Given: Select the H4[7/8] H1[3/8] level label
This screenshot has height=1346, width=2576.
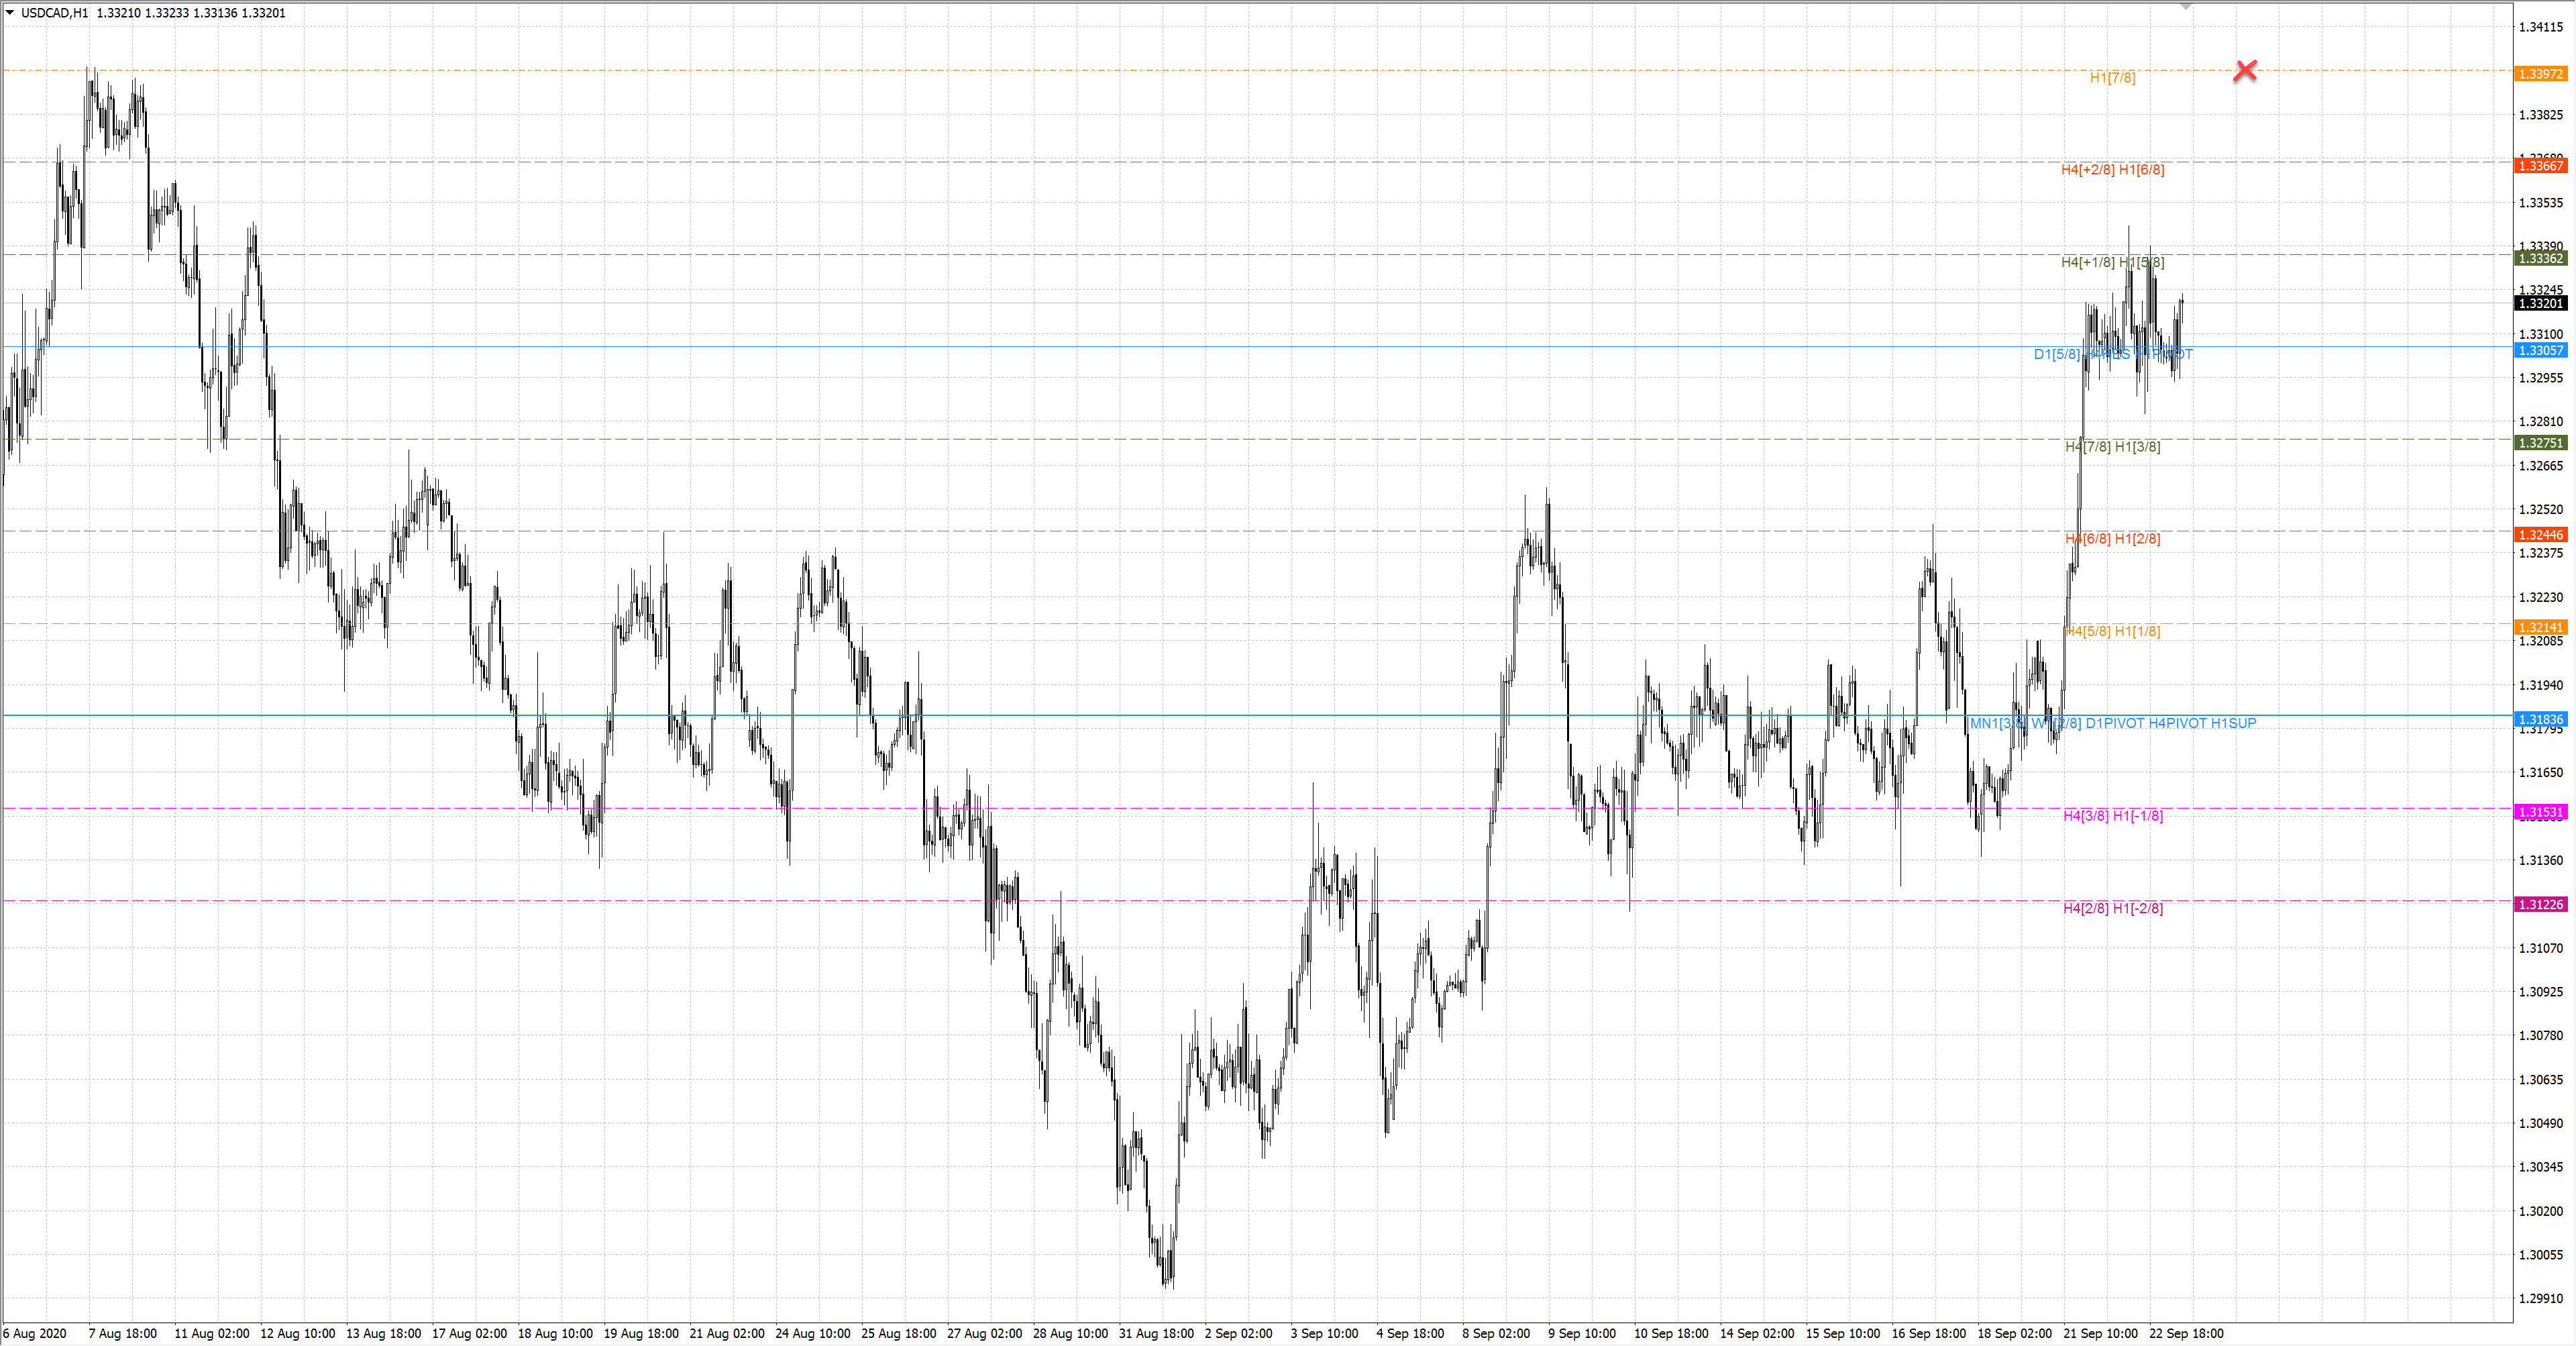Looking at the screenshot, I should [x=2112, y=447].
